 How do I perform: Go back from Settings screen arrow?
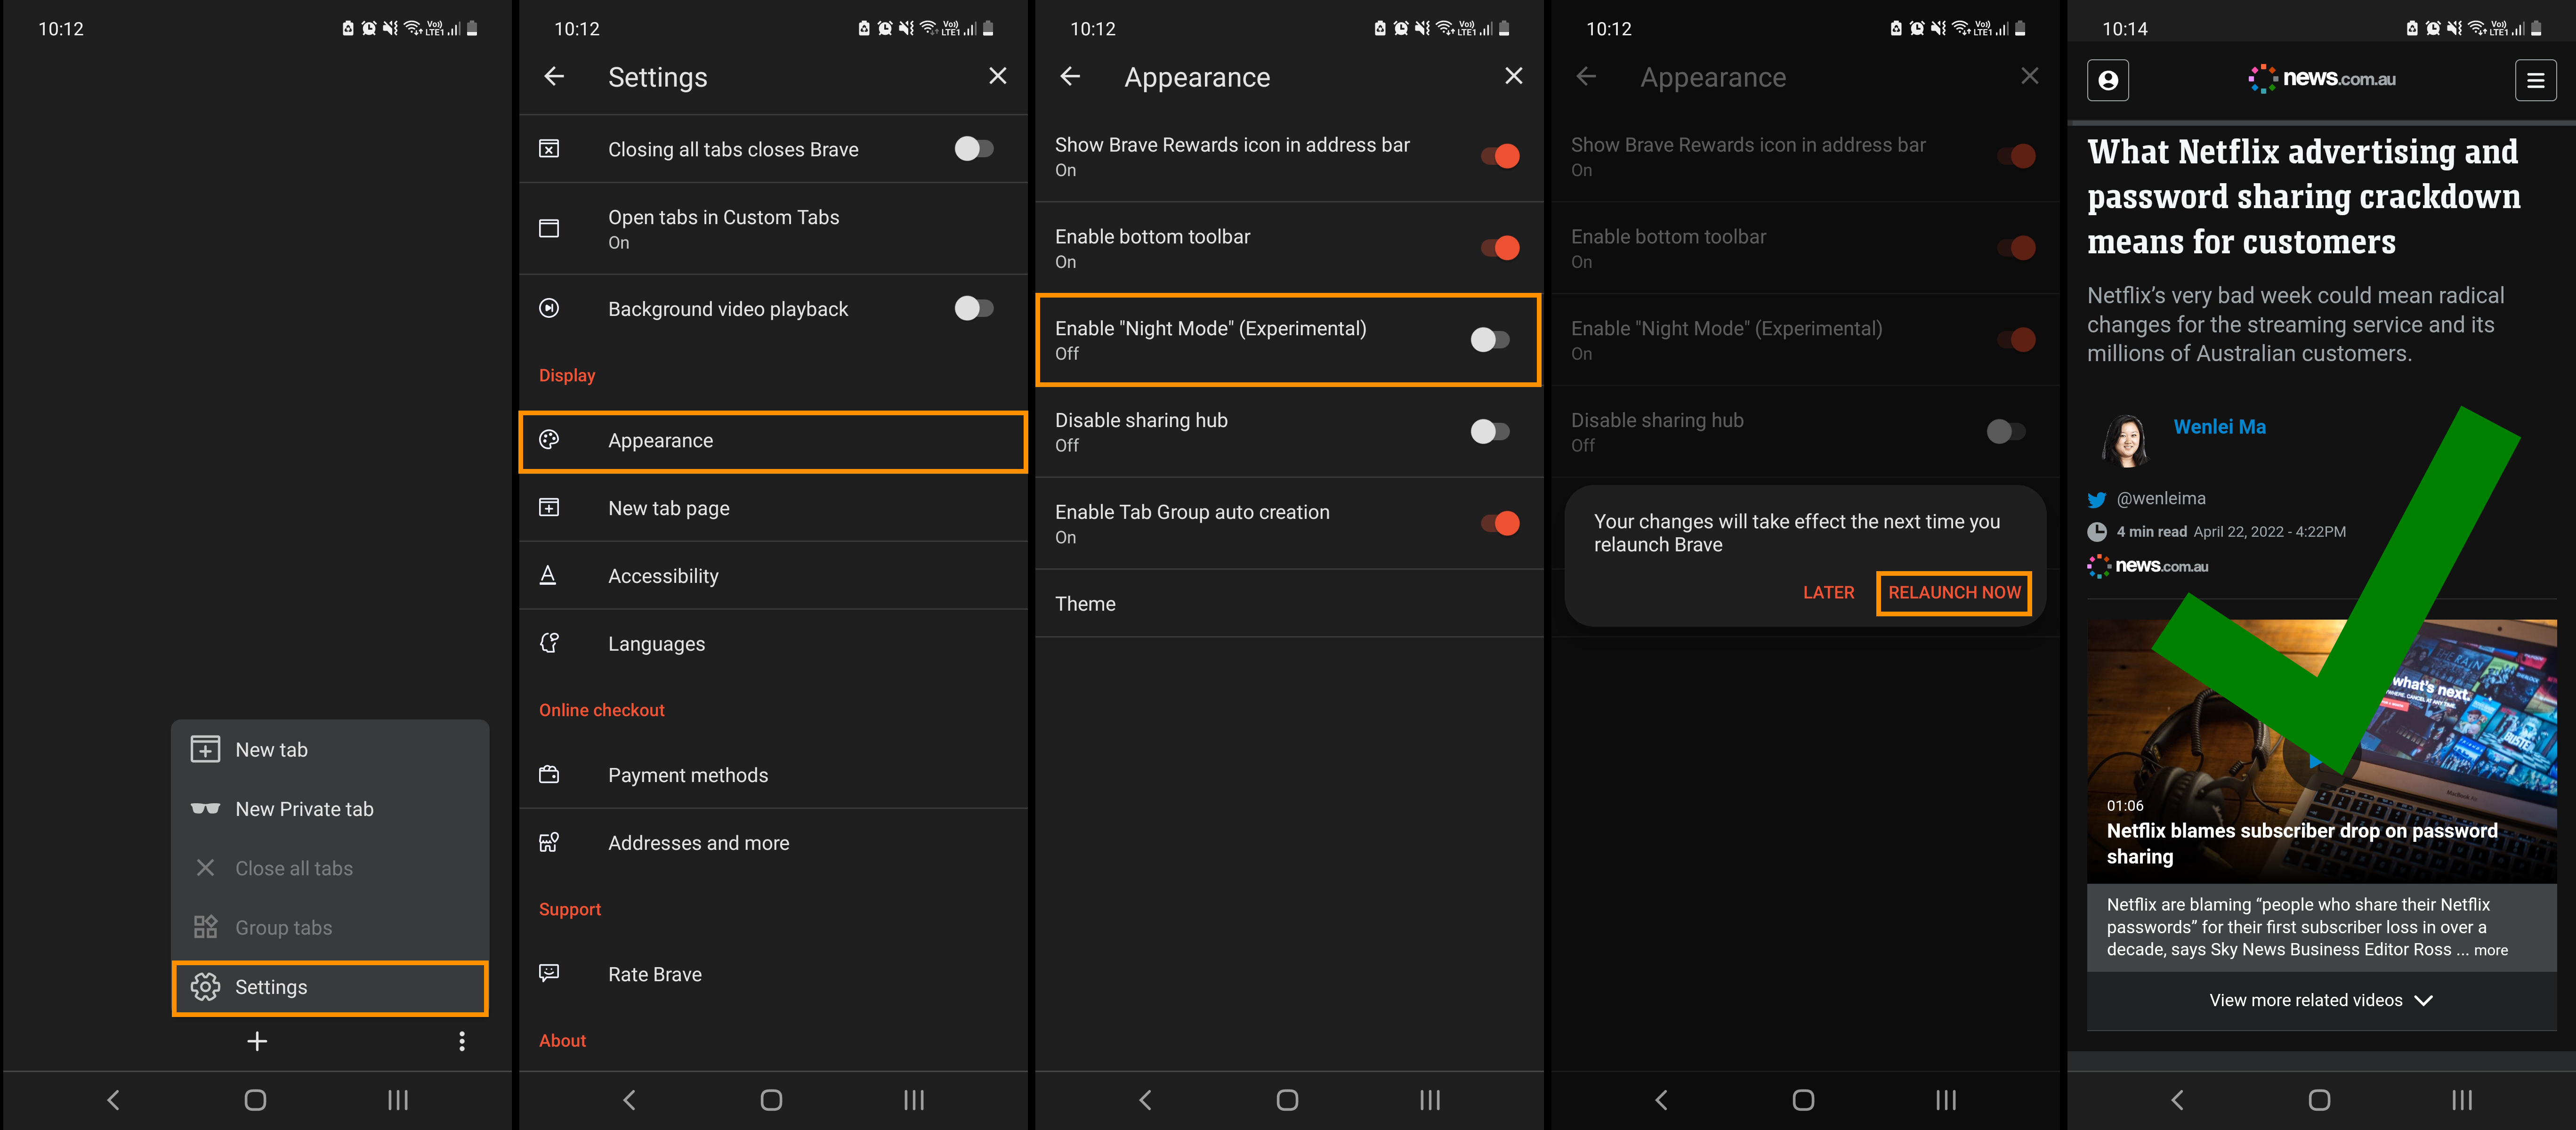(x=554, y=76)
